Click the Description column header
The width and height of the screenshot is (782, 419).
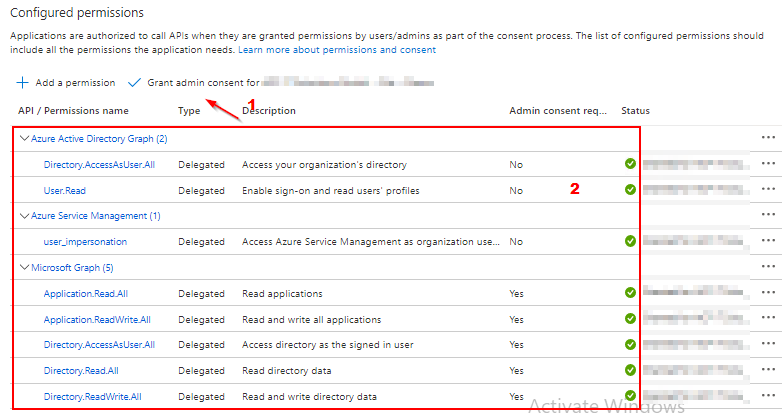(269, 111)
